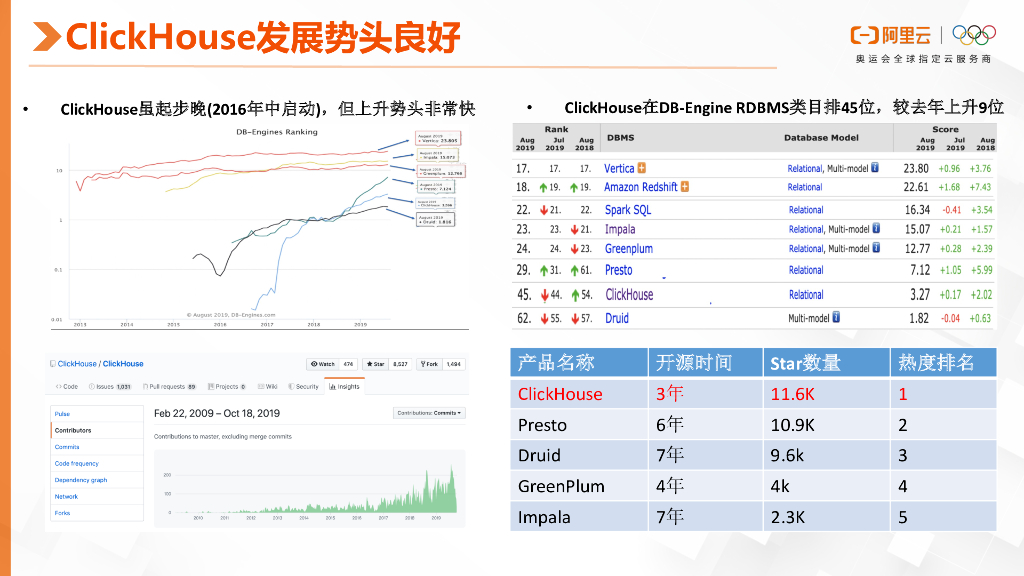
Task: Click the 2.3K cell in the Impala row
Action: coord(827,517)
